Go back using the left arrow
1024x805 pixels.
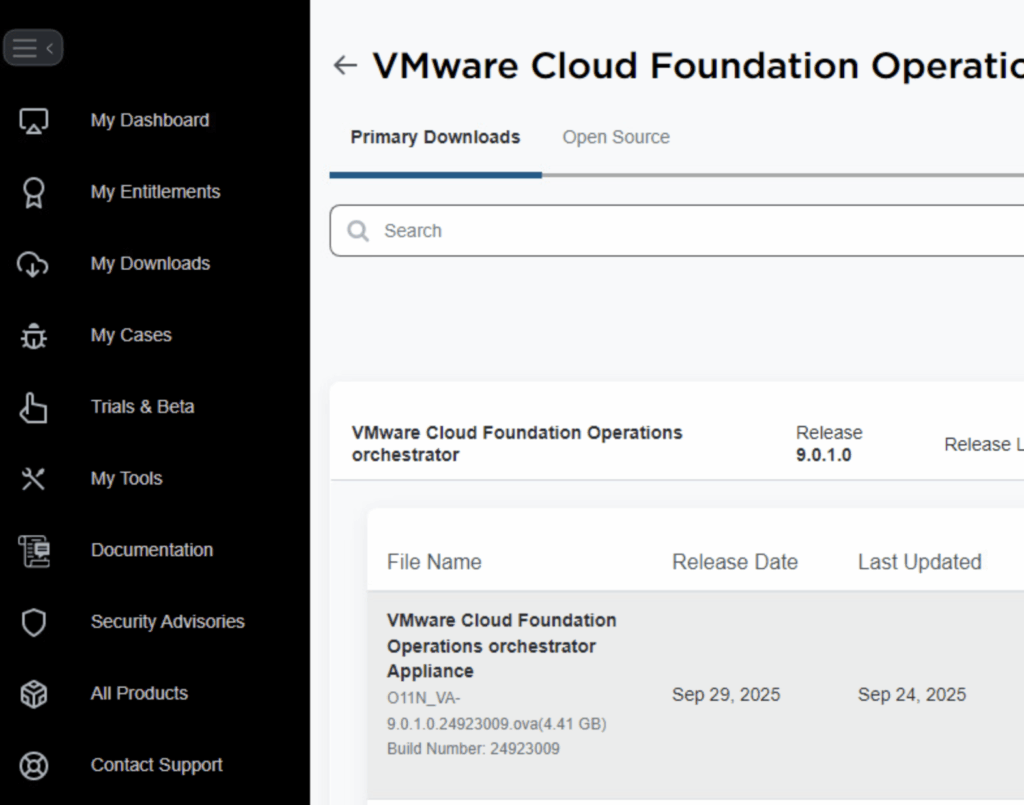(x=345, y=66)
